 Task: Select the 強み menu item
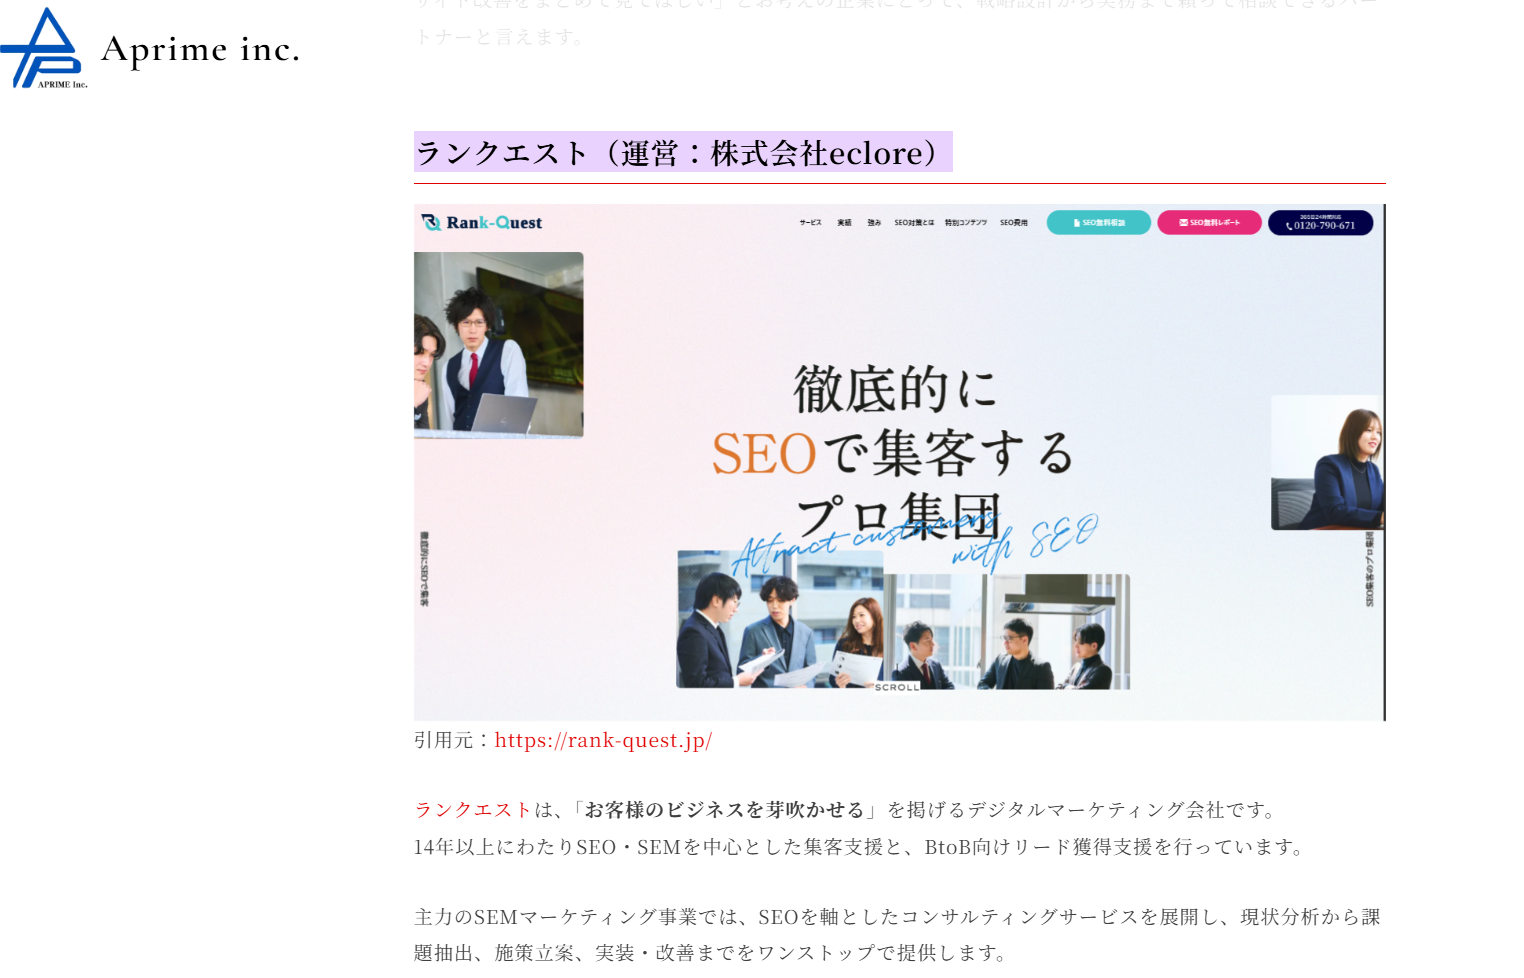[874, 223]
